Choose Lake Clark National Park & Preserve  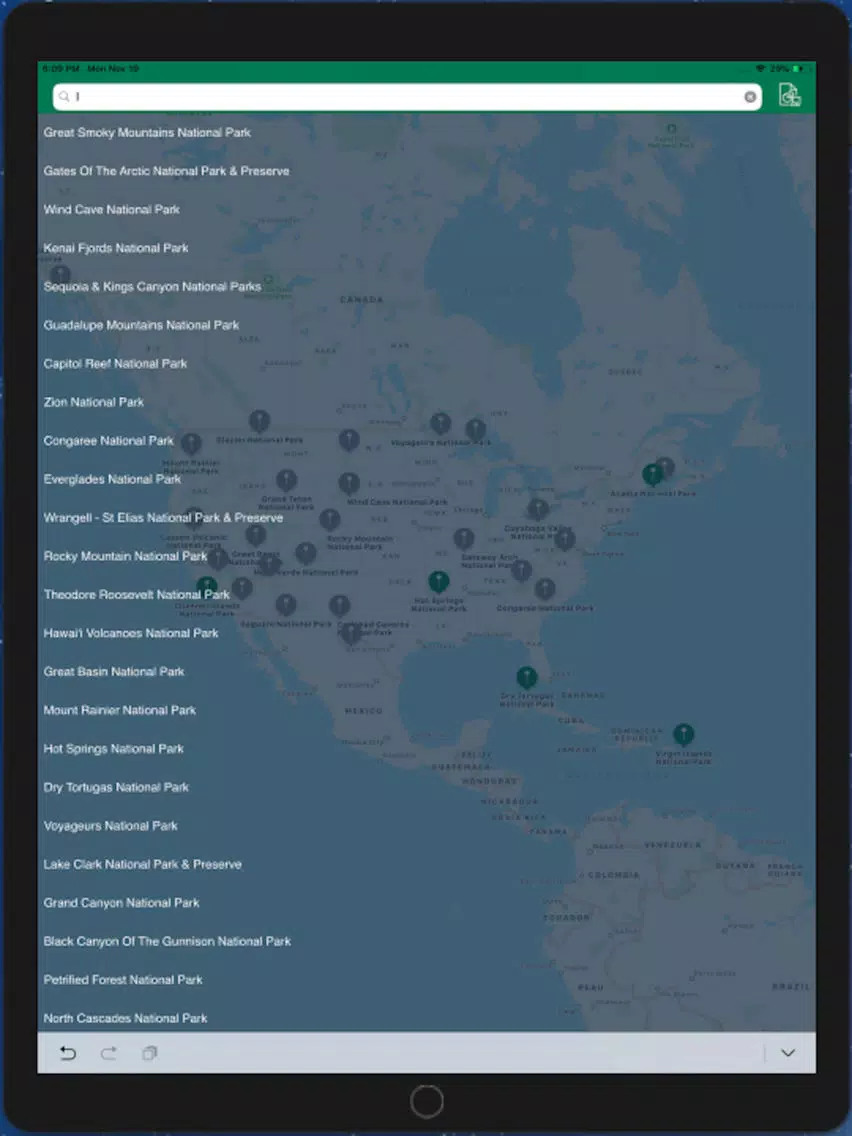pyautogui.click(x=143, y=864)
